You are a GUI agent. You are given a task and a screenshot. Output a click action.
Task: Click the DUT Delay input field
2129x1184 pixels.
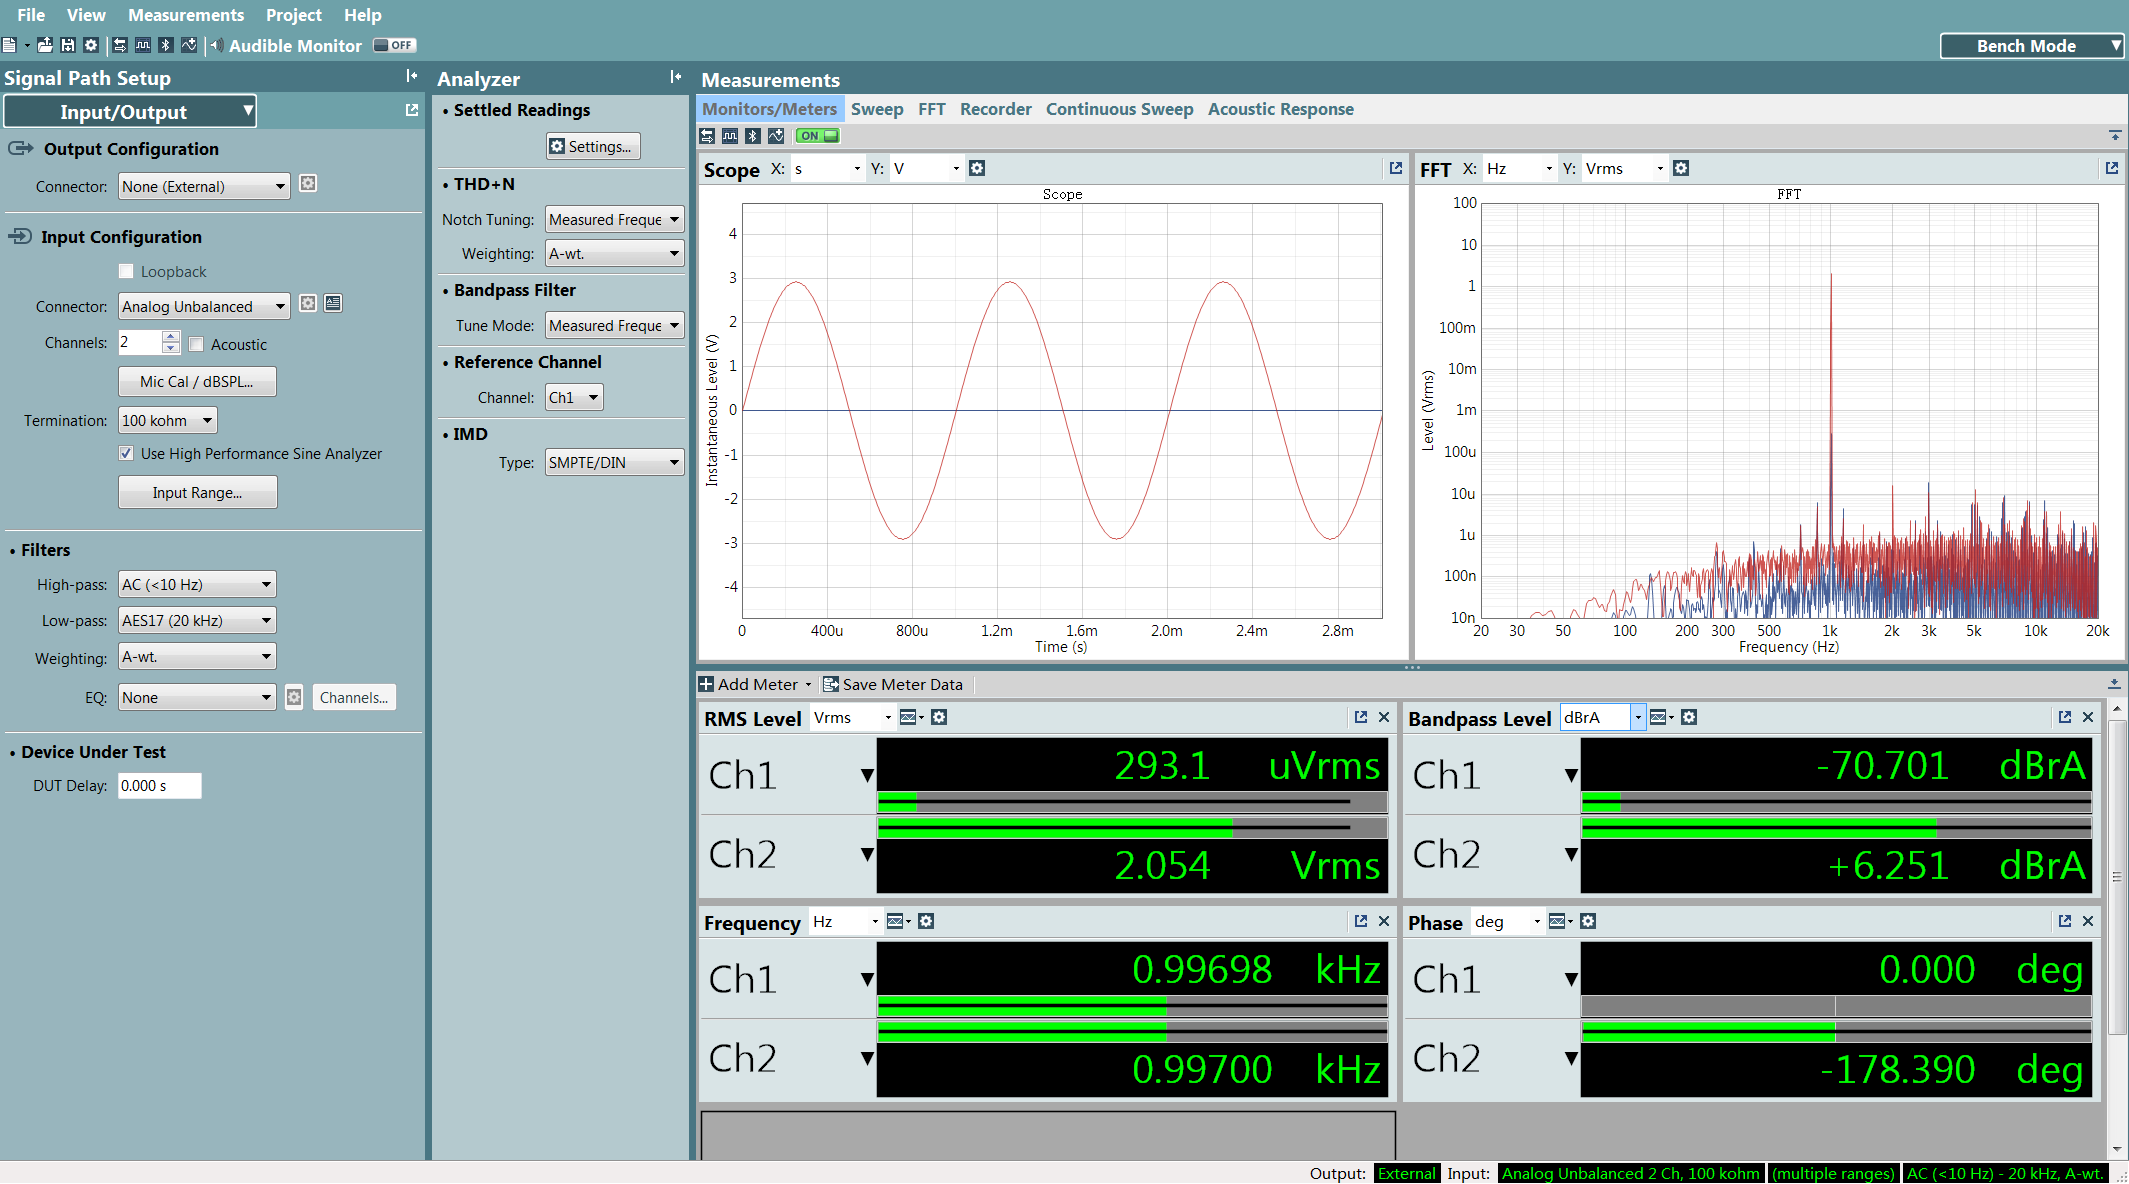(159, 786)
